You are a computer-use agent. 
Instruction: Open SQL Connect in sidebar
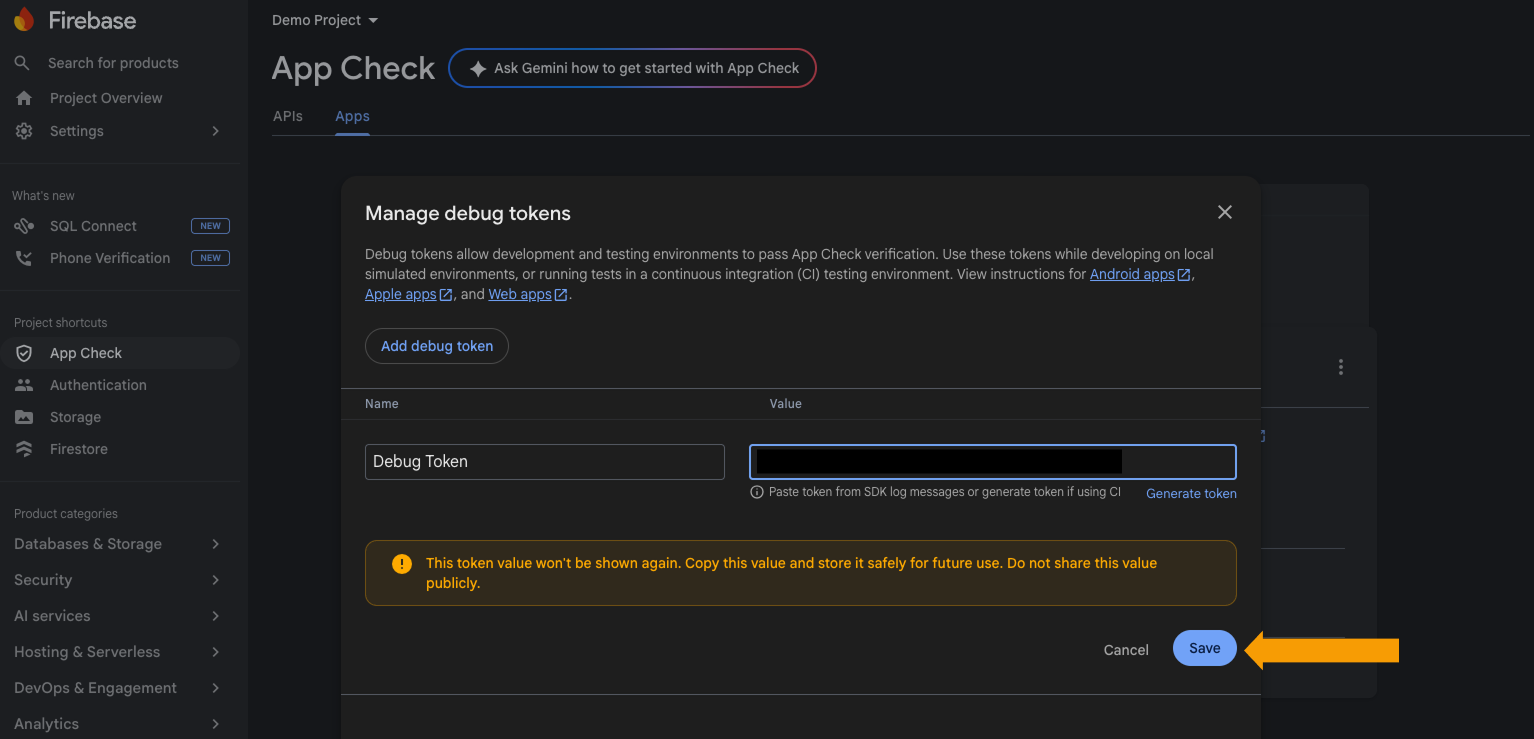[x=93, y=226]
